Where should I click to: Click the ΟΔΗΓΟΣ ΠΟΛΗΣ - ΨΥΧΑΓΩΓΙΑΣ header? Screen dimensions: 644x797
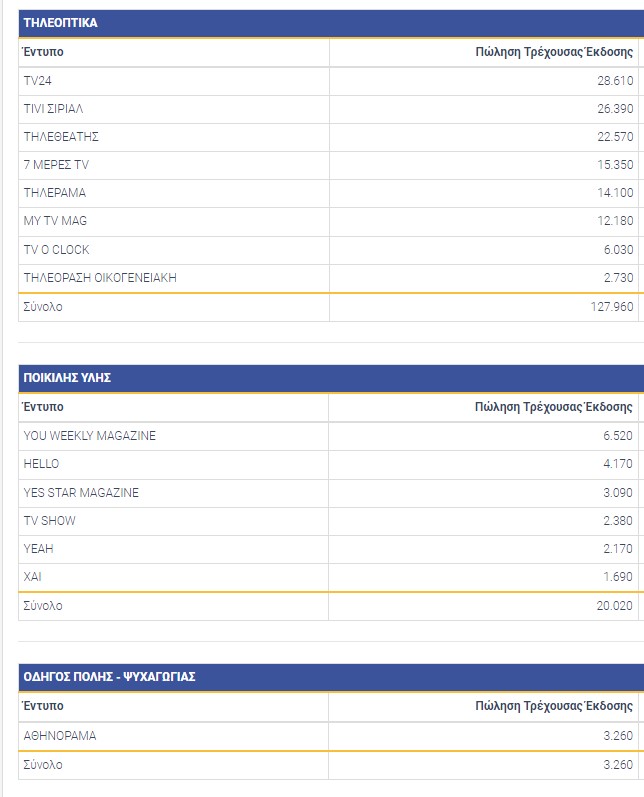[x=109, y=677]
